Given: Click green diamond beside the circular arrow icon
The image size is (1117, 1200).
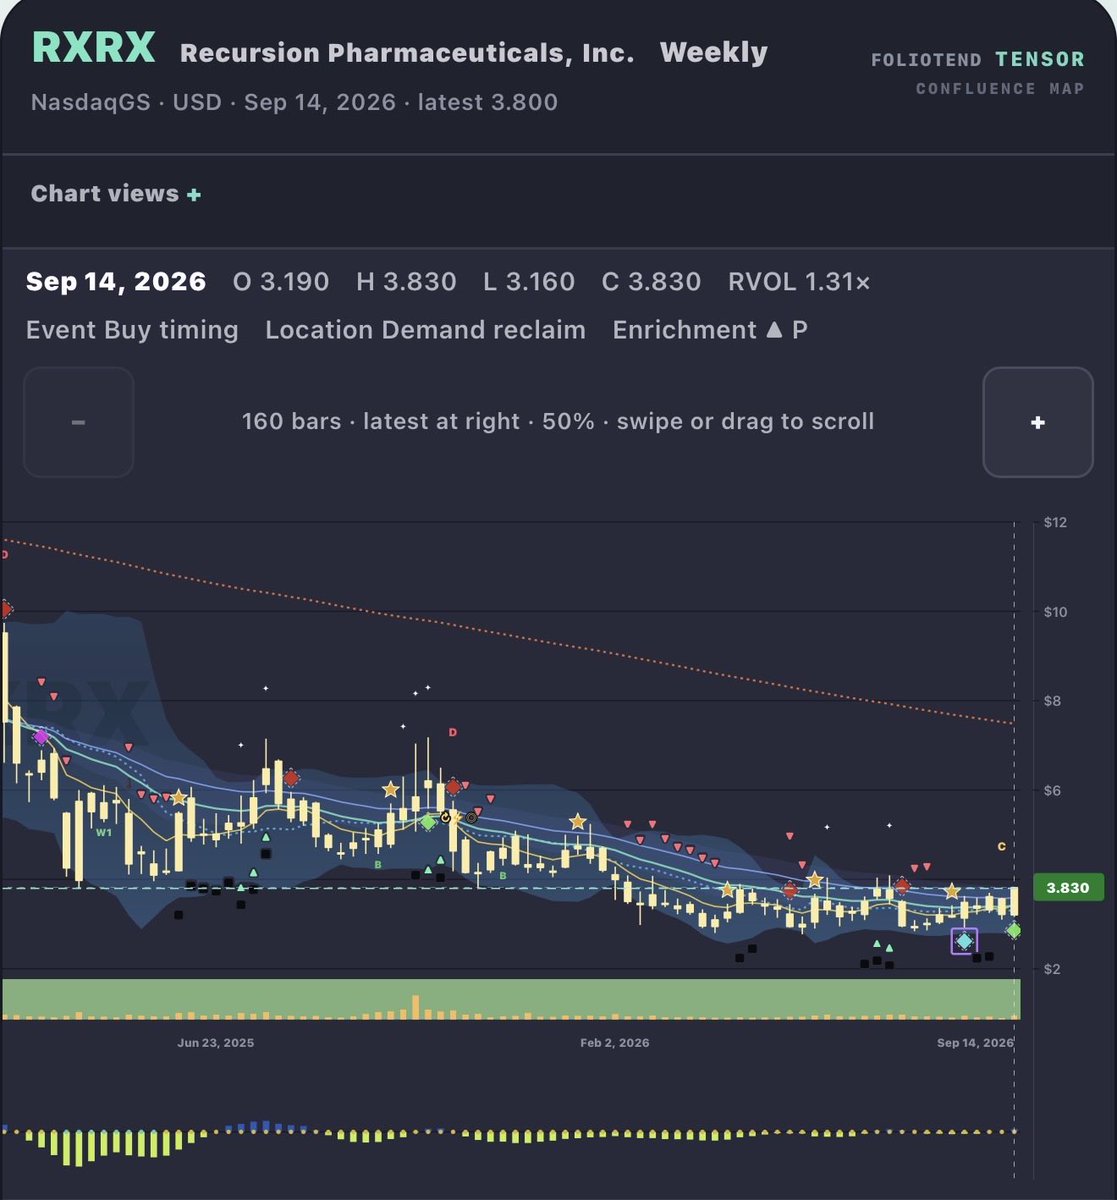Looking at the screenshot, I should [428, 822].
